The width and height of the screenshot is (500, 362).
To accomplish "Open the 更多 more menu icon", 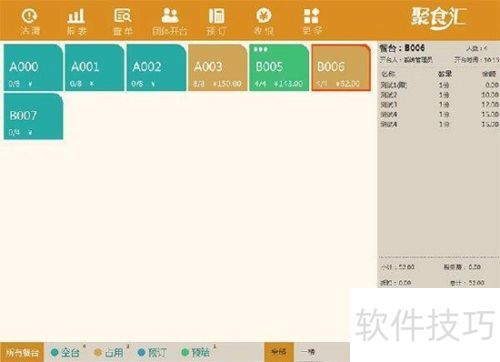I will point(312,21).
